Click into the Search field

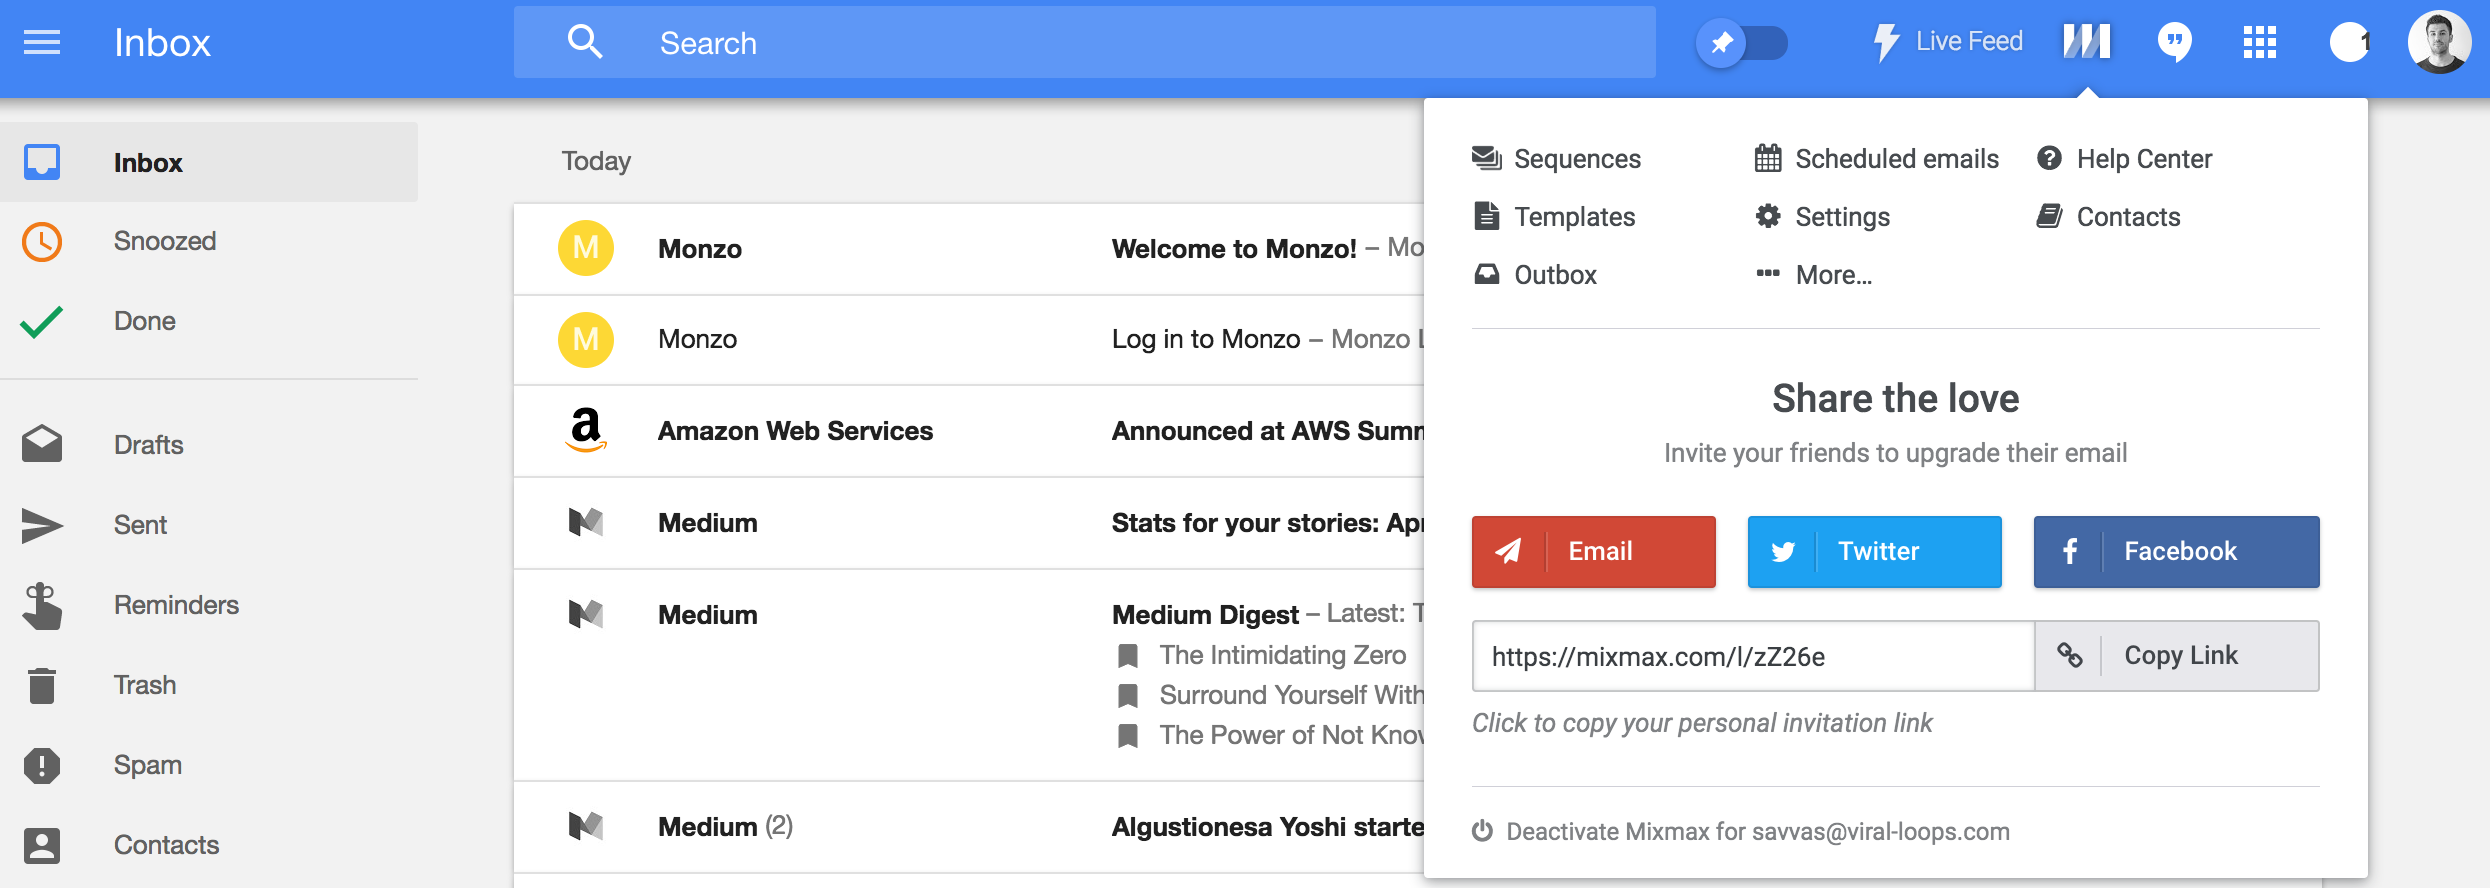(x=1084, y=42)
